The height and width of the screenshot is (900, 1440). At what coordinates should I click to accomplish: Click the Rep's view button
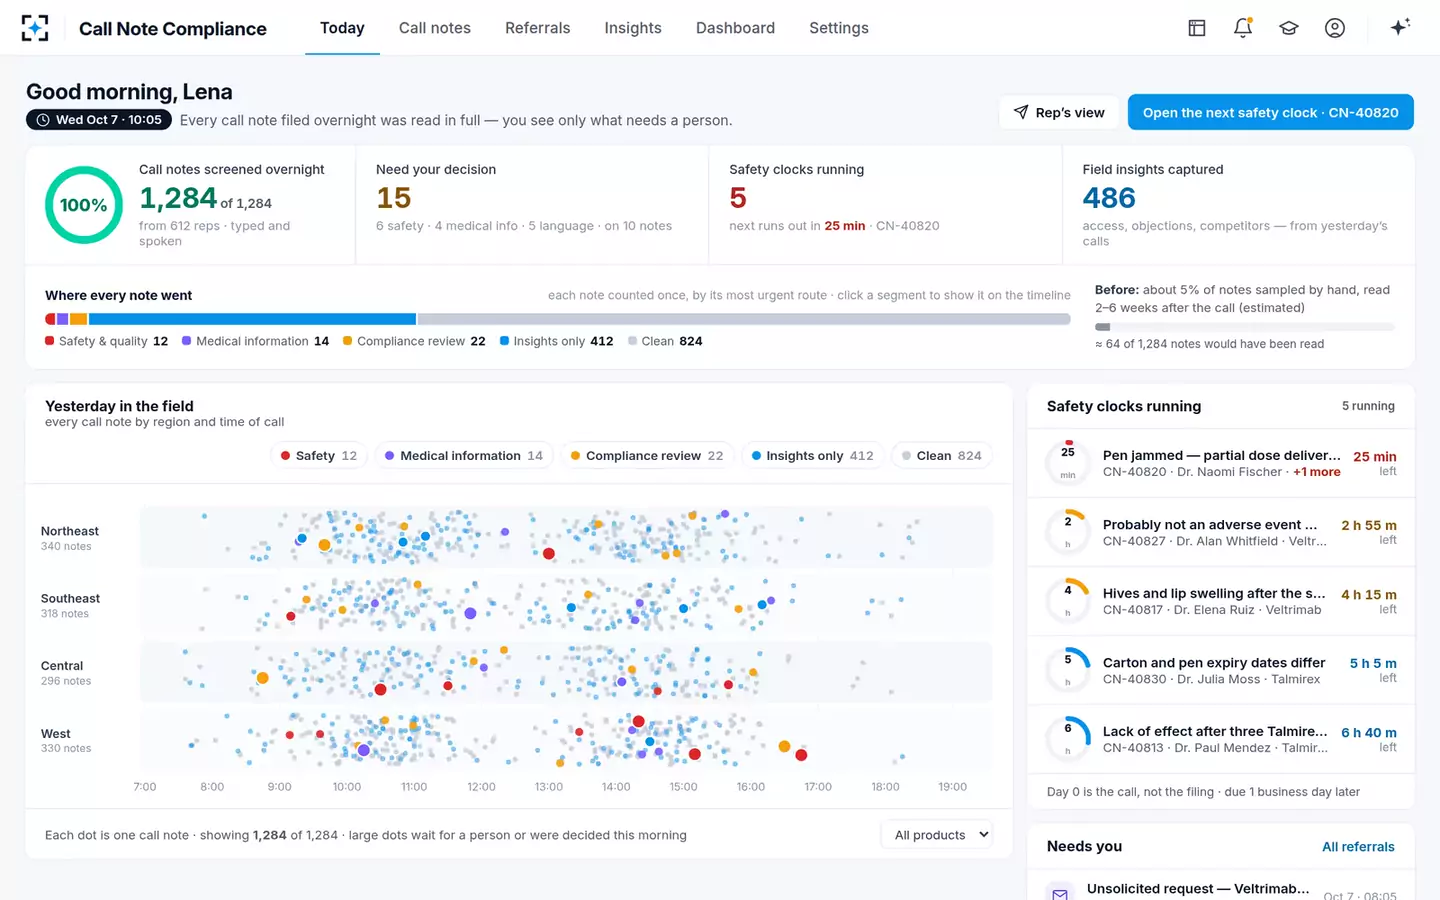(x=1059, y=112)
